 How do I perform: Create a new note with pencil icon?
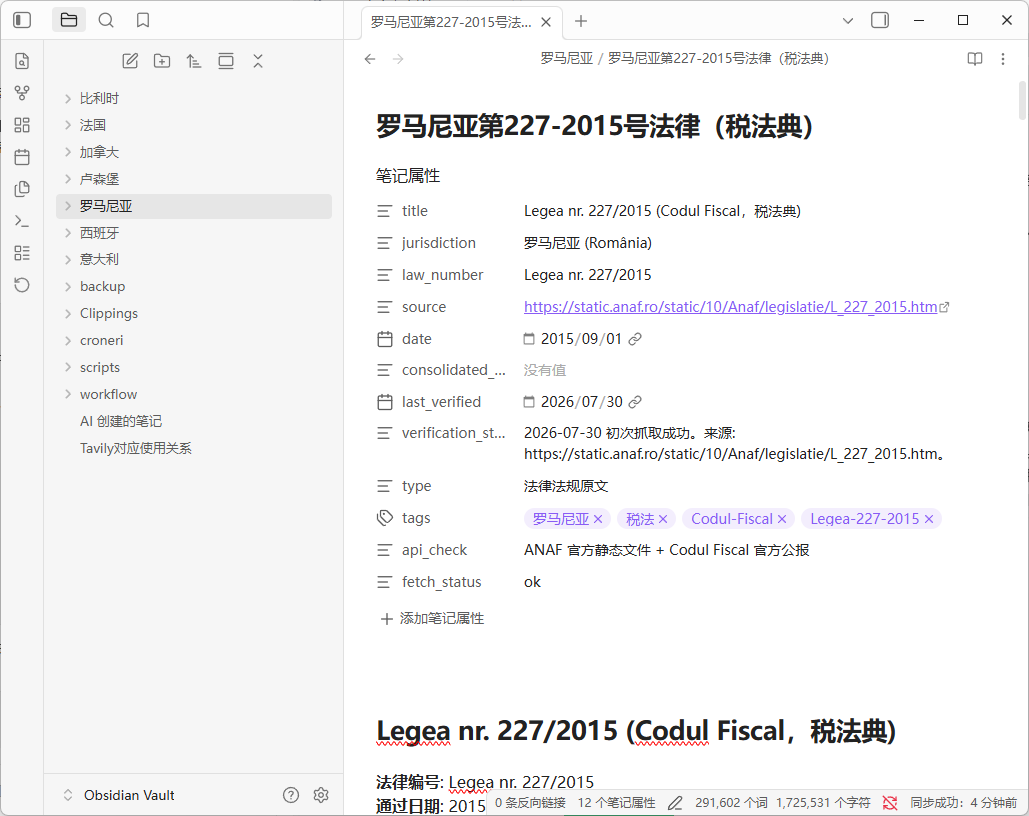(x=130, y=61)
